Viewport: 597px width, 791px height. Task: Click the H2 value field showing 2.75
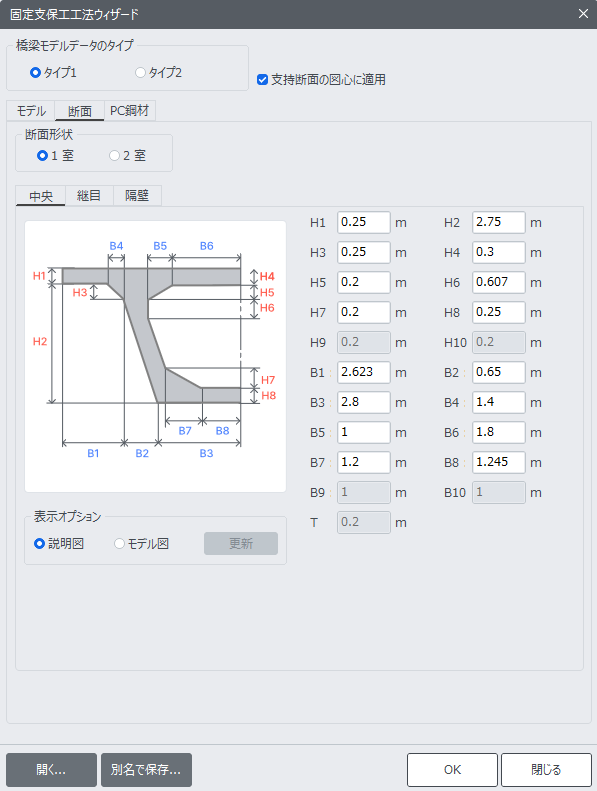(x=499, y=222)
